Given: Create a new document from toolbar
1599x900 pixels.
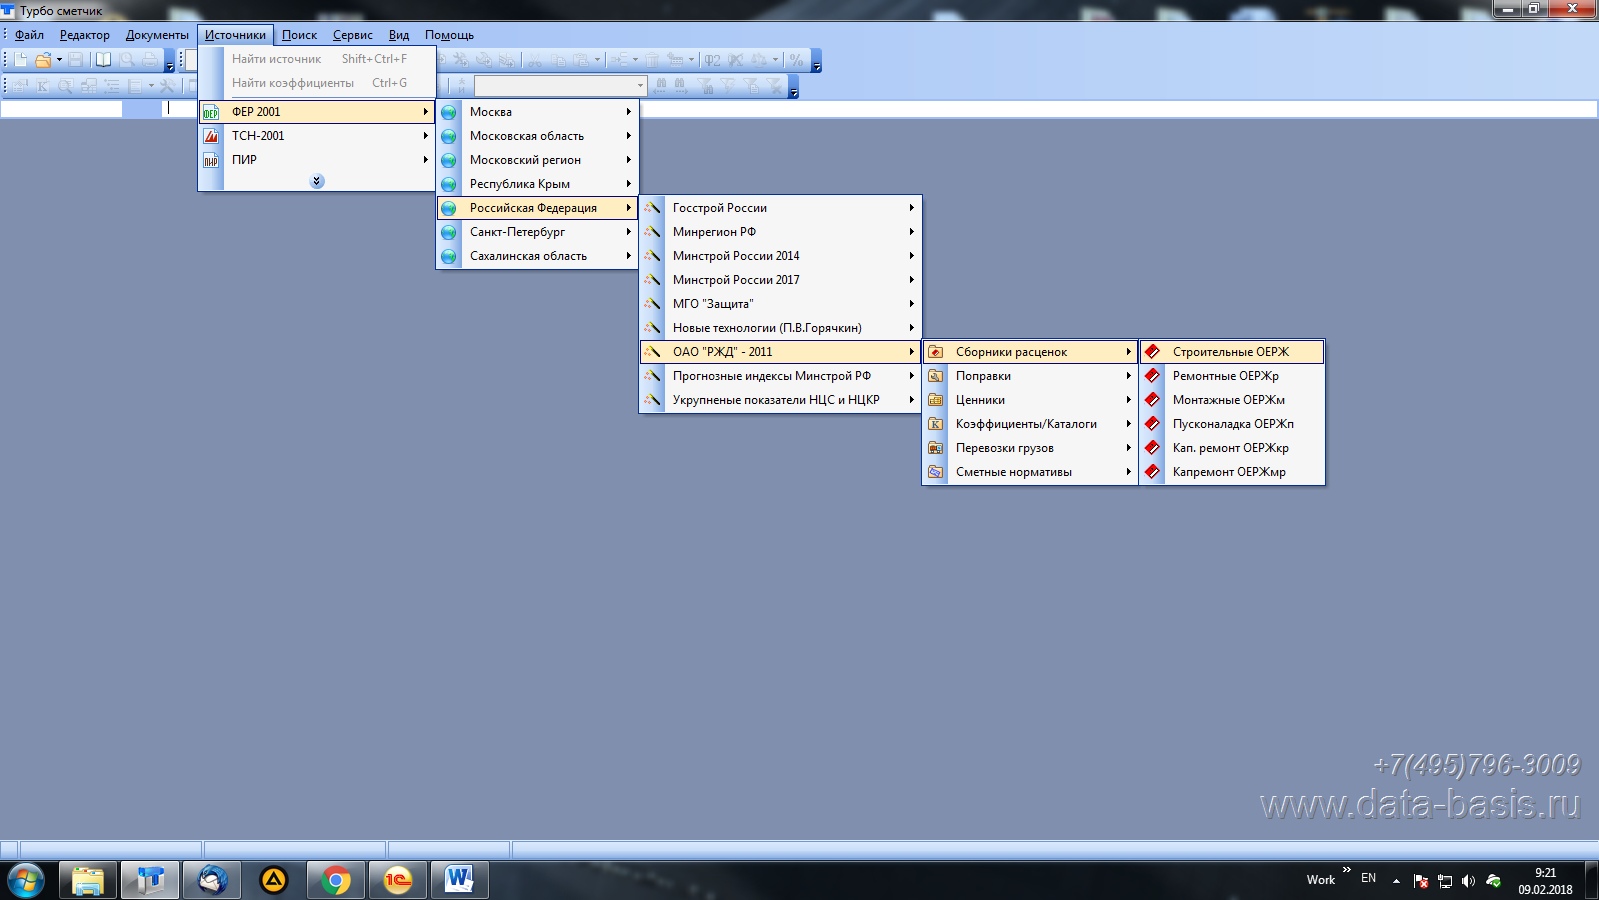Looking at the screenshot, I should pos(21,60).
